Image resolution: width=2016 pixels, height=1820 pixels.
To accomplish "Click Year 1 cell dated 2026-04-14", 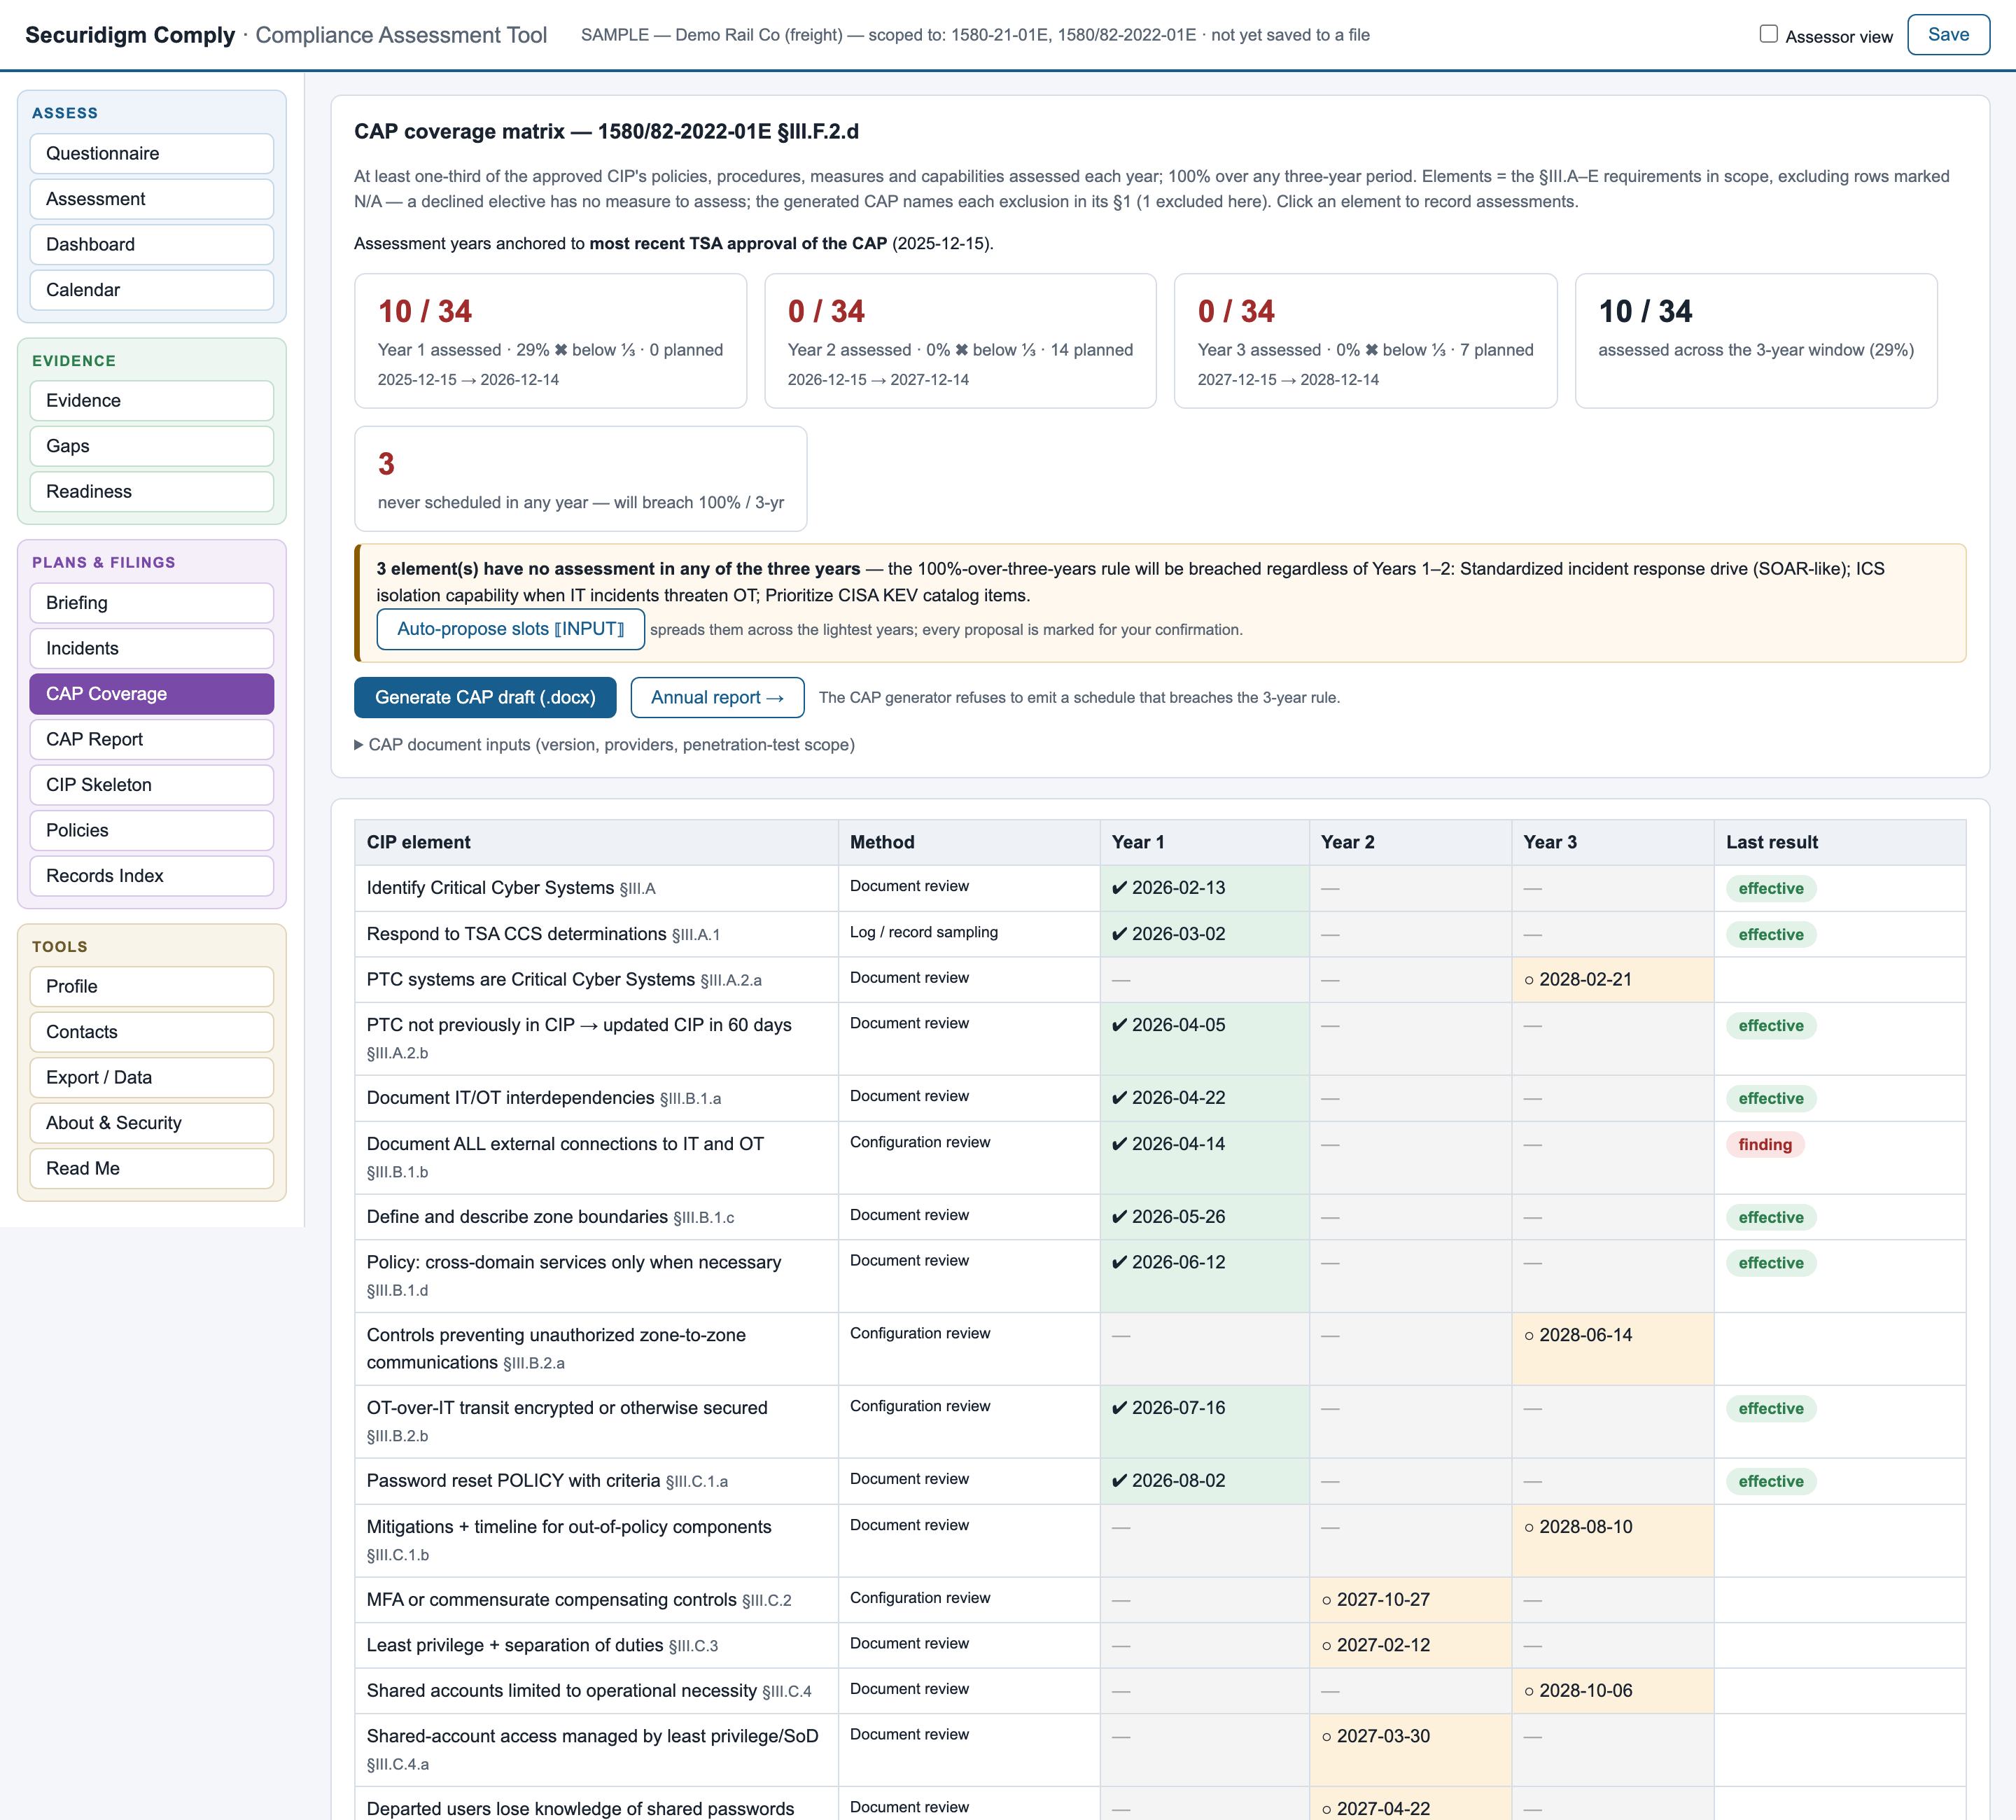I will click(x=1204, y=1158).
